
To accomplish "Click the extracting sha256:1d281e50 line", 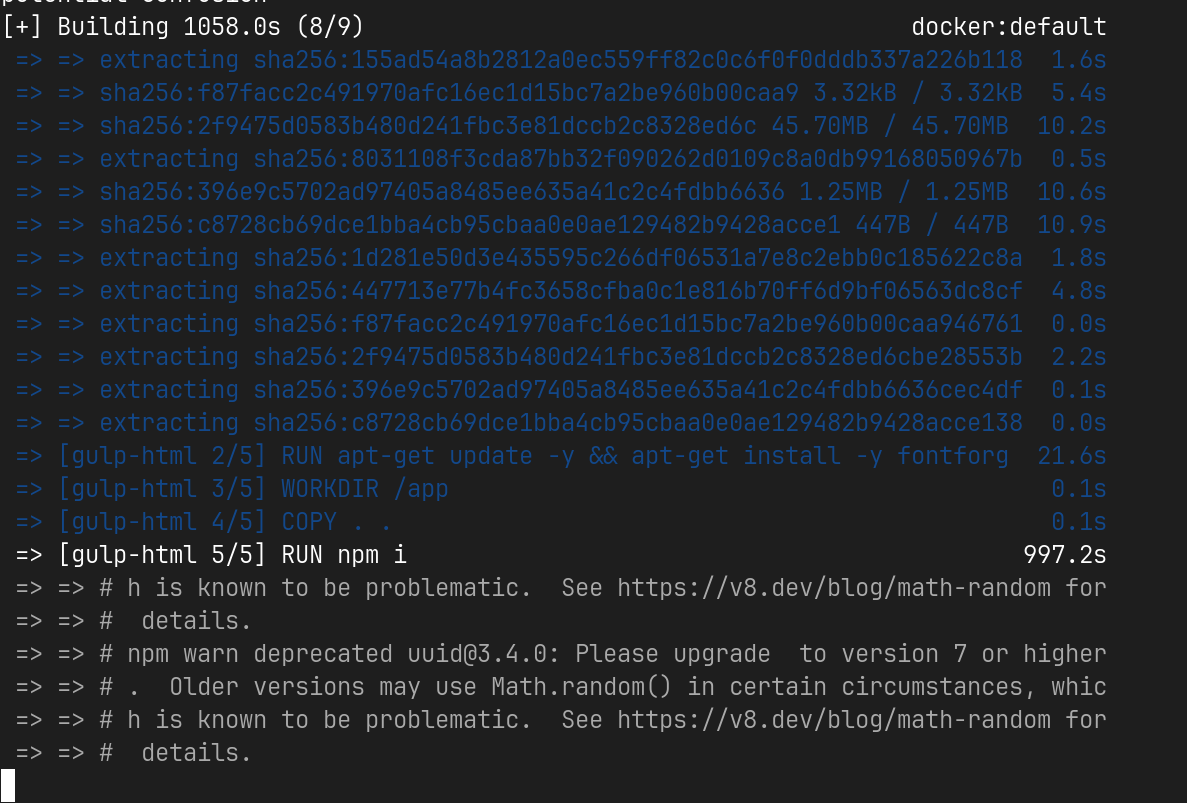I will pos(560,258).
